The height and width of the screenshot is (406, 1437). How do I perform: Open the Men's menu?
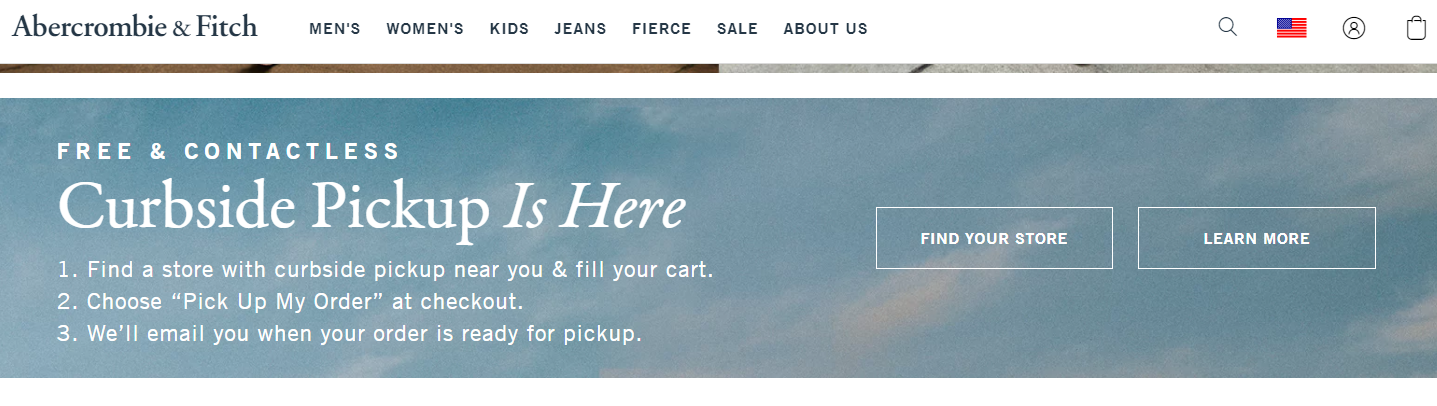(335, 29)
